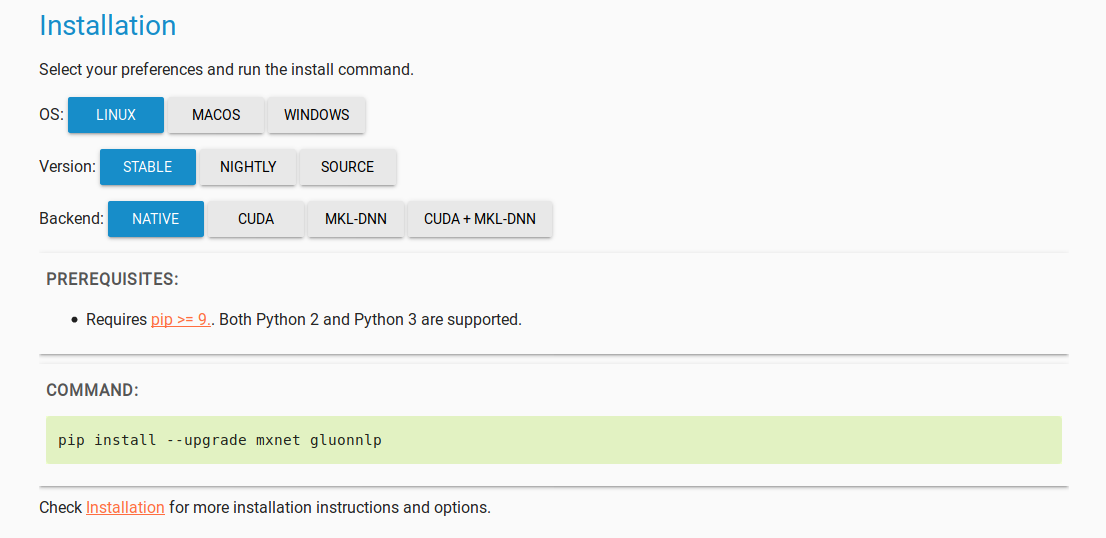Click the COMMAND section heading
Image resolution: width=1106 pixels, height=538 pixels.
(x=92, y=390)
